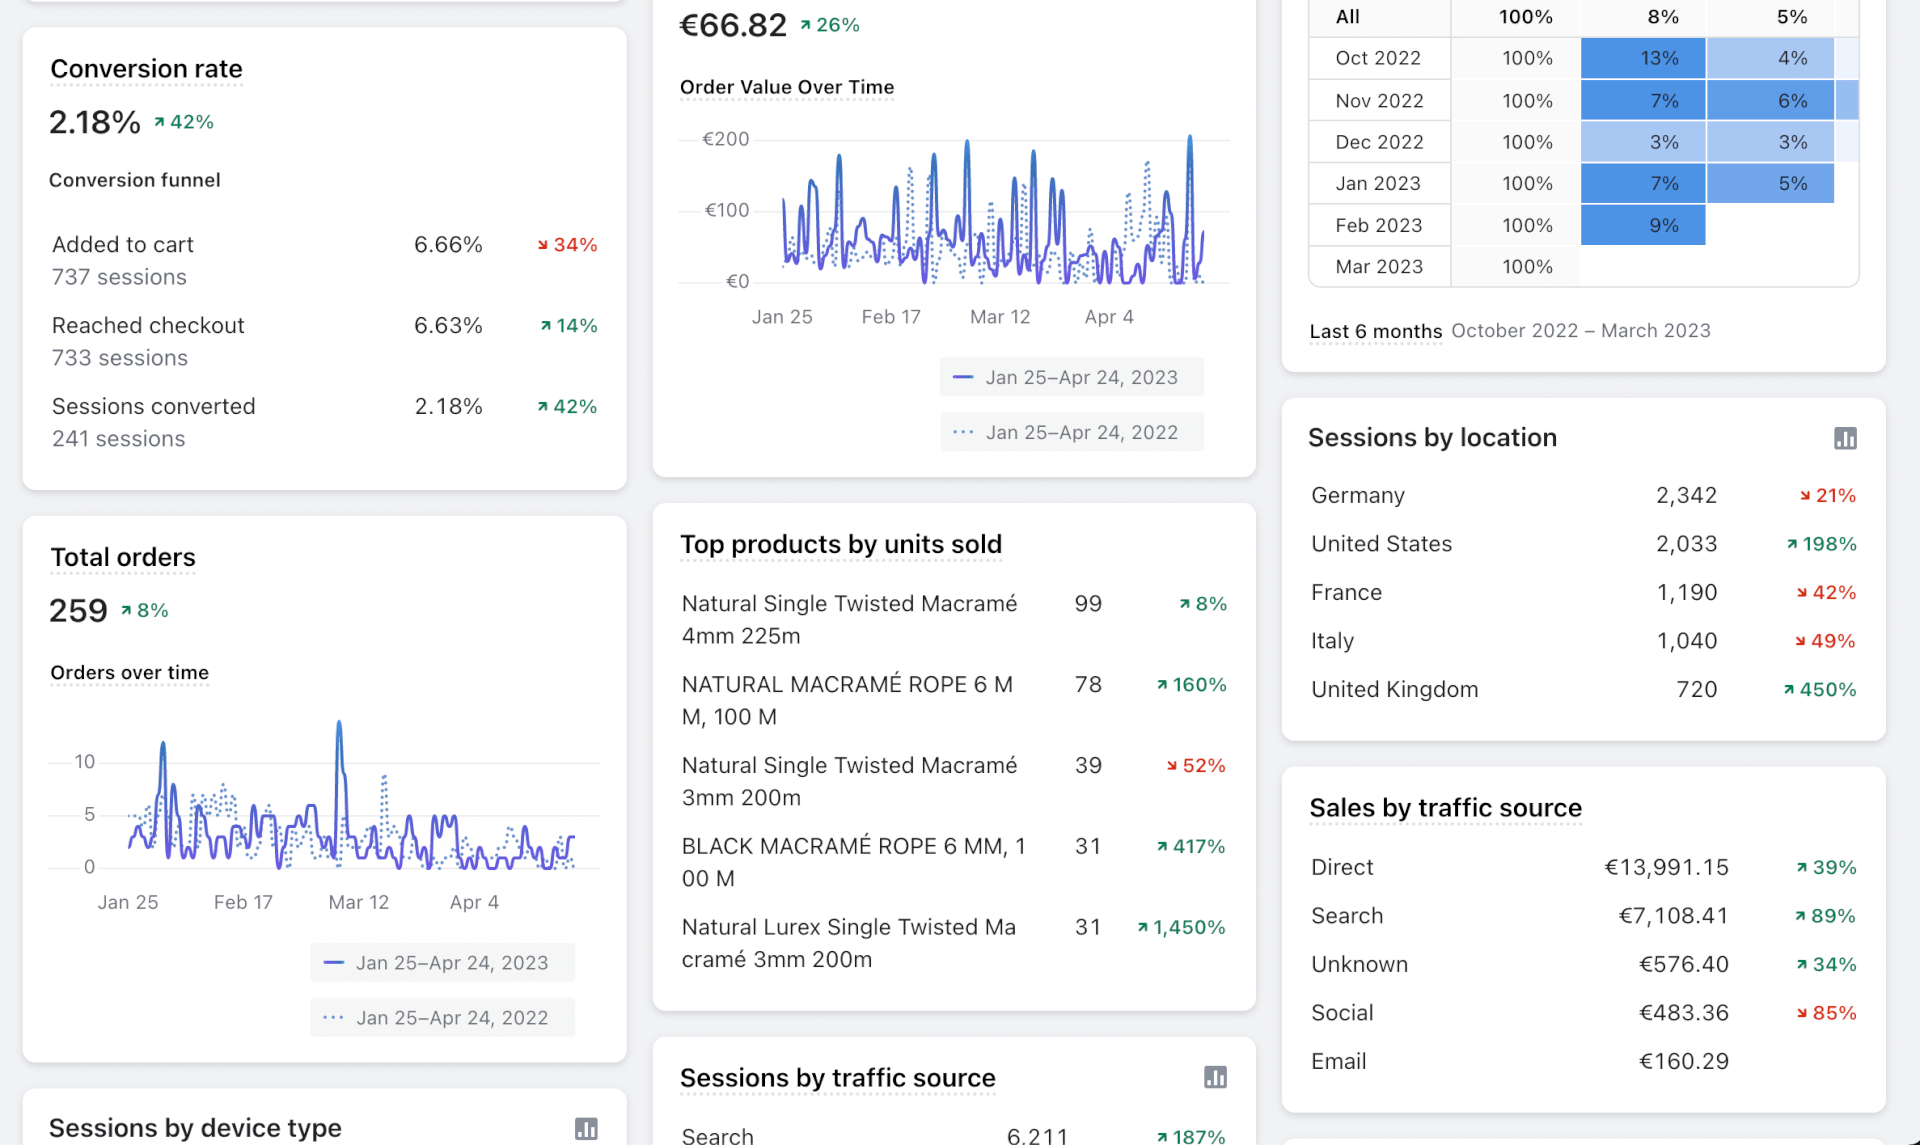The height and width of the screenshot is (1145, 1920).
Task: Open the Conversion rate card title
Action: (146, 69)
